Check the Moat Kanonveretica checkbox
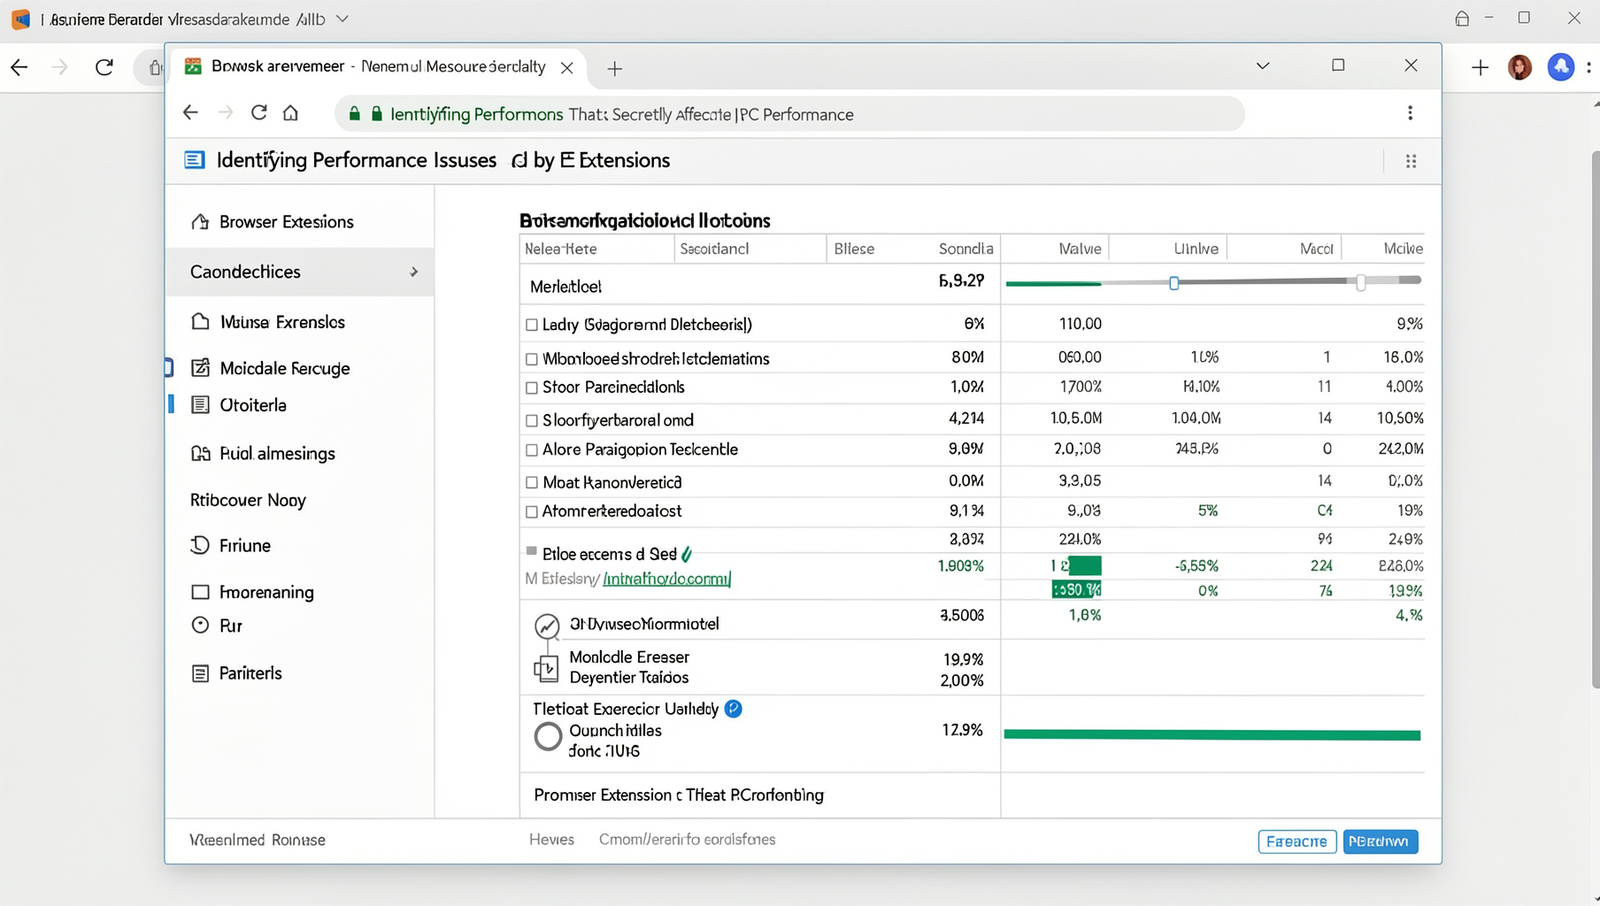The width and height of the screenshot is (1600, 906). (532, 483)
